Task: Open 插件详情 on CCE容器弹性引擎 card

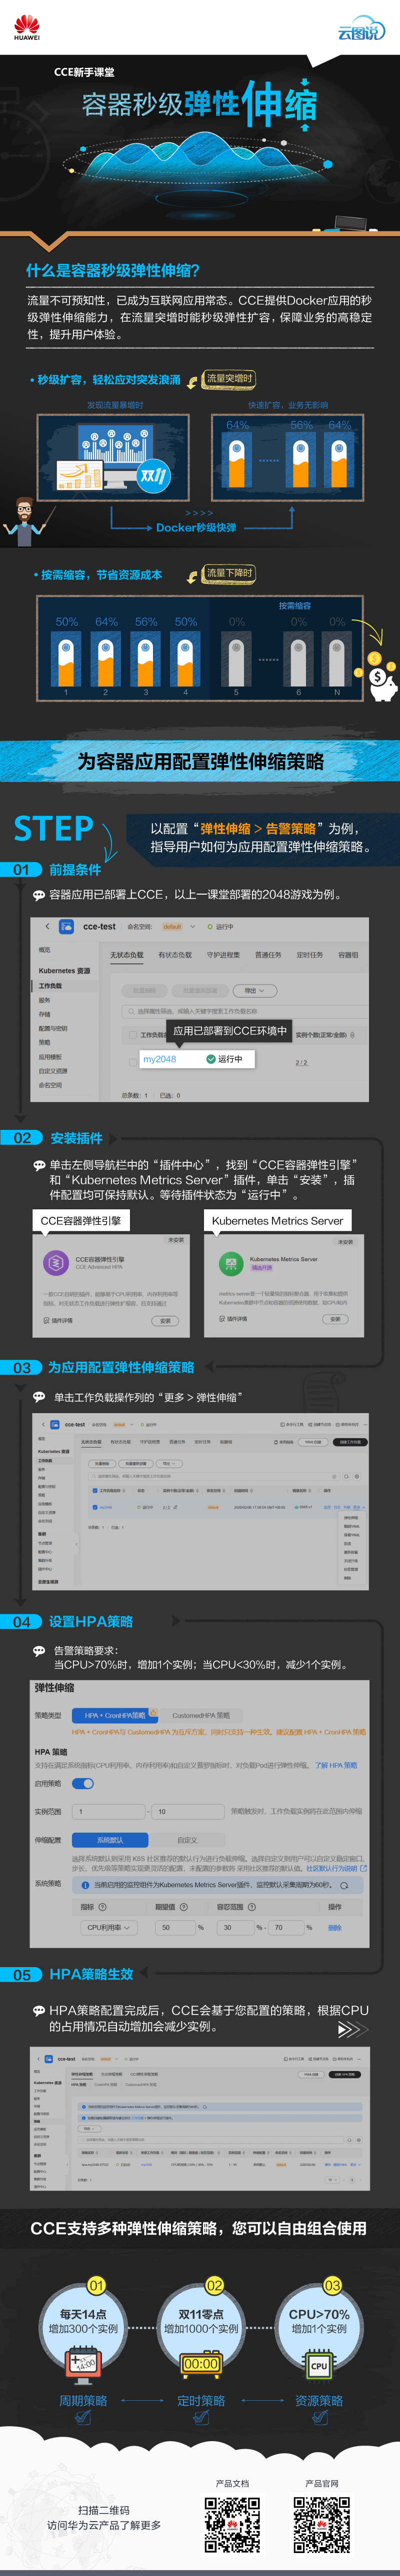Action: pos(58,1320)
